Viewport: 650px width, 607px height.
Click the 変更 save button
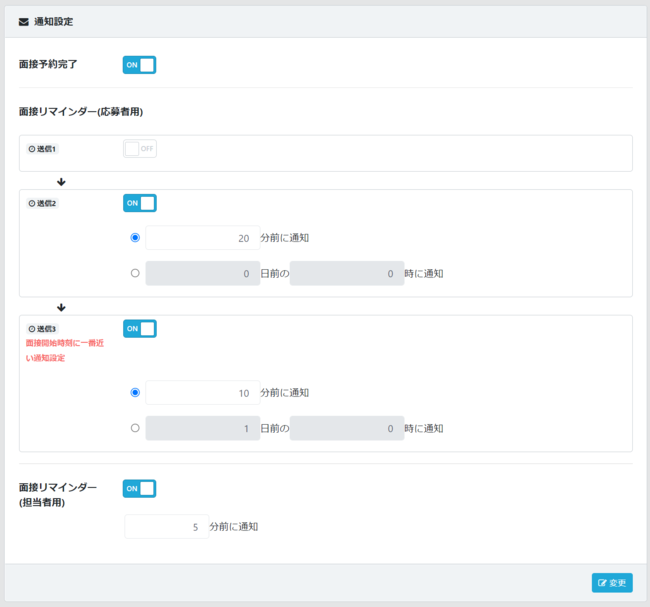click(611, 583)
